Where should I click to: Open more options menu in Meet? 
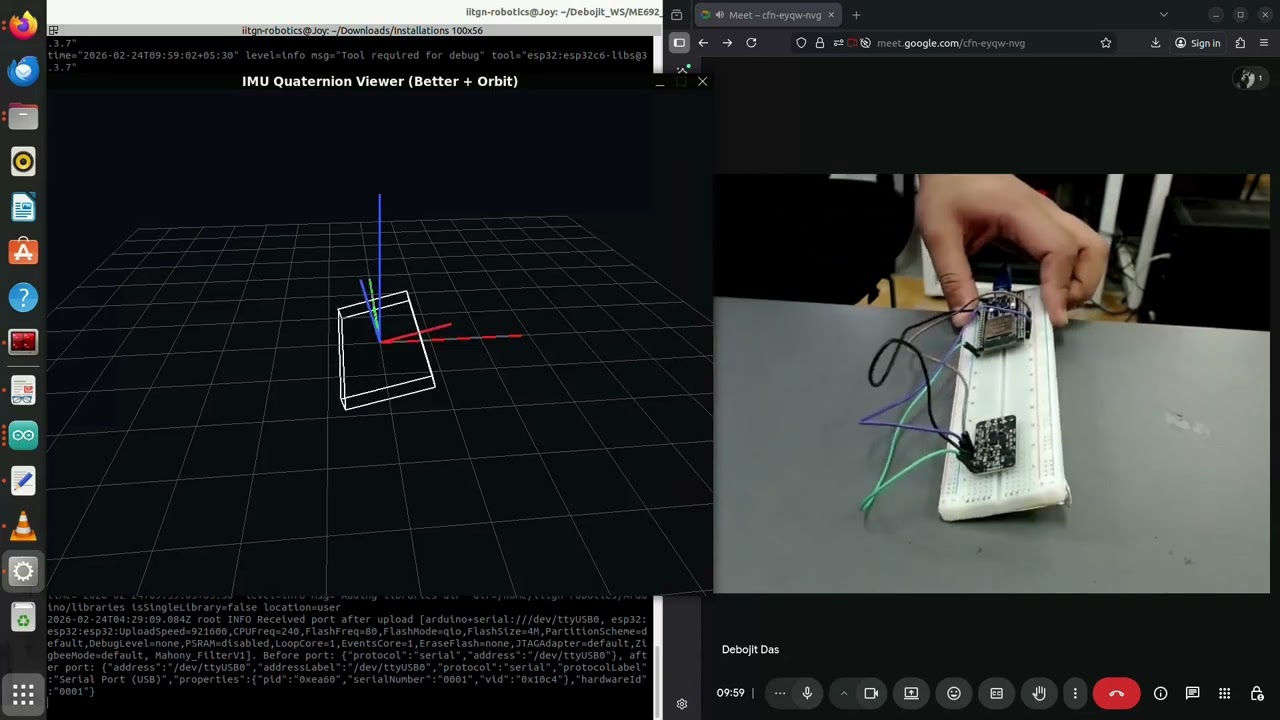1075,693
